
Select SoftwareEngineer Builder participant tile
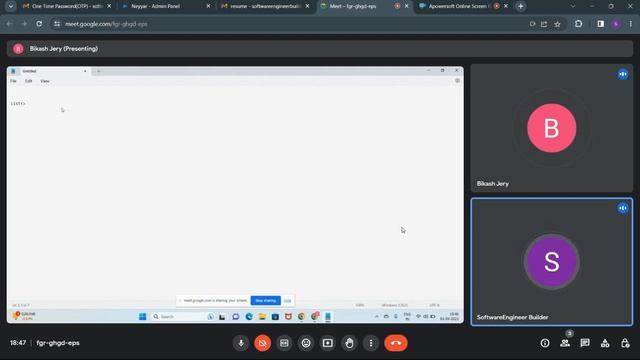[x=551, y=262]
